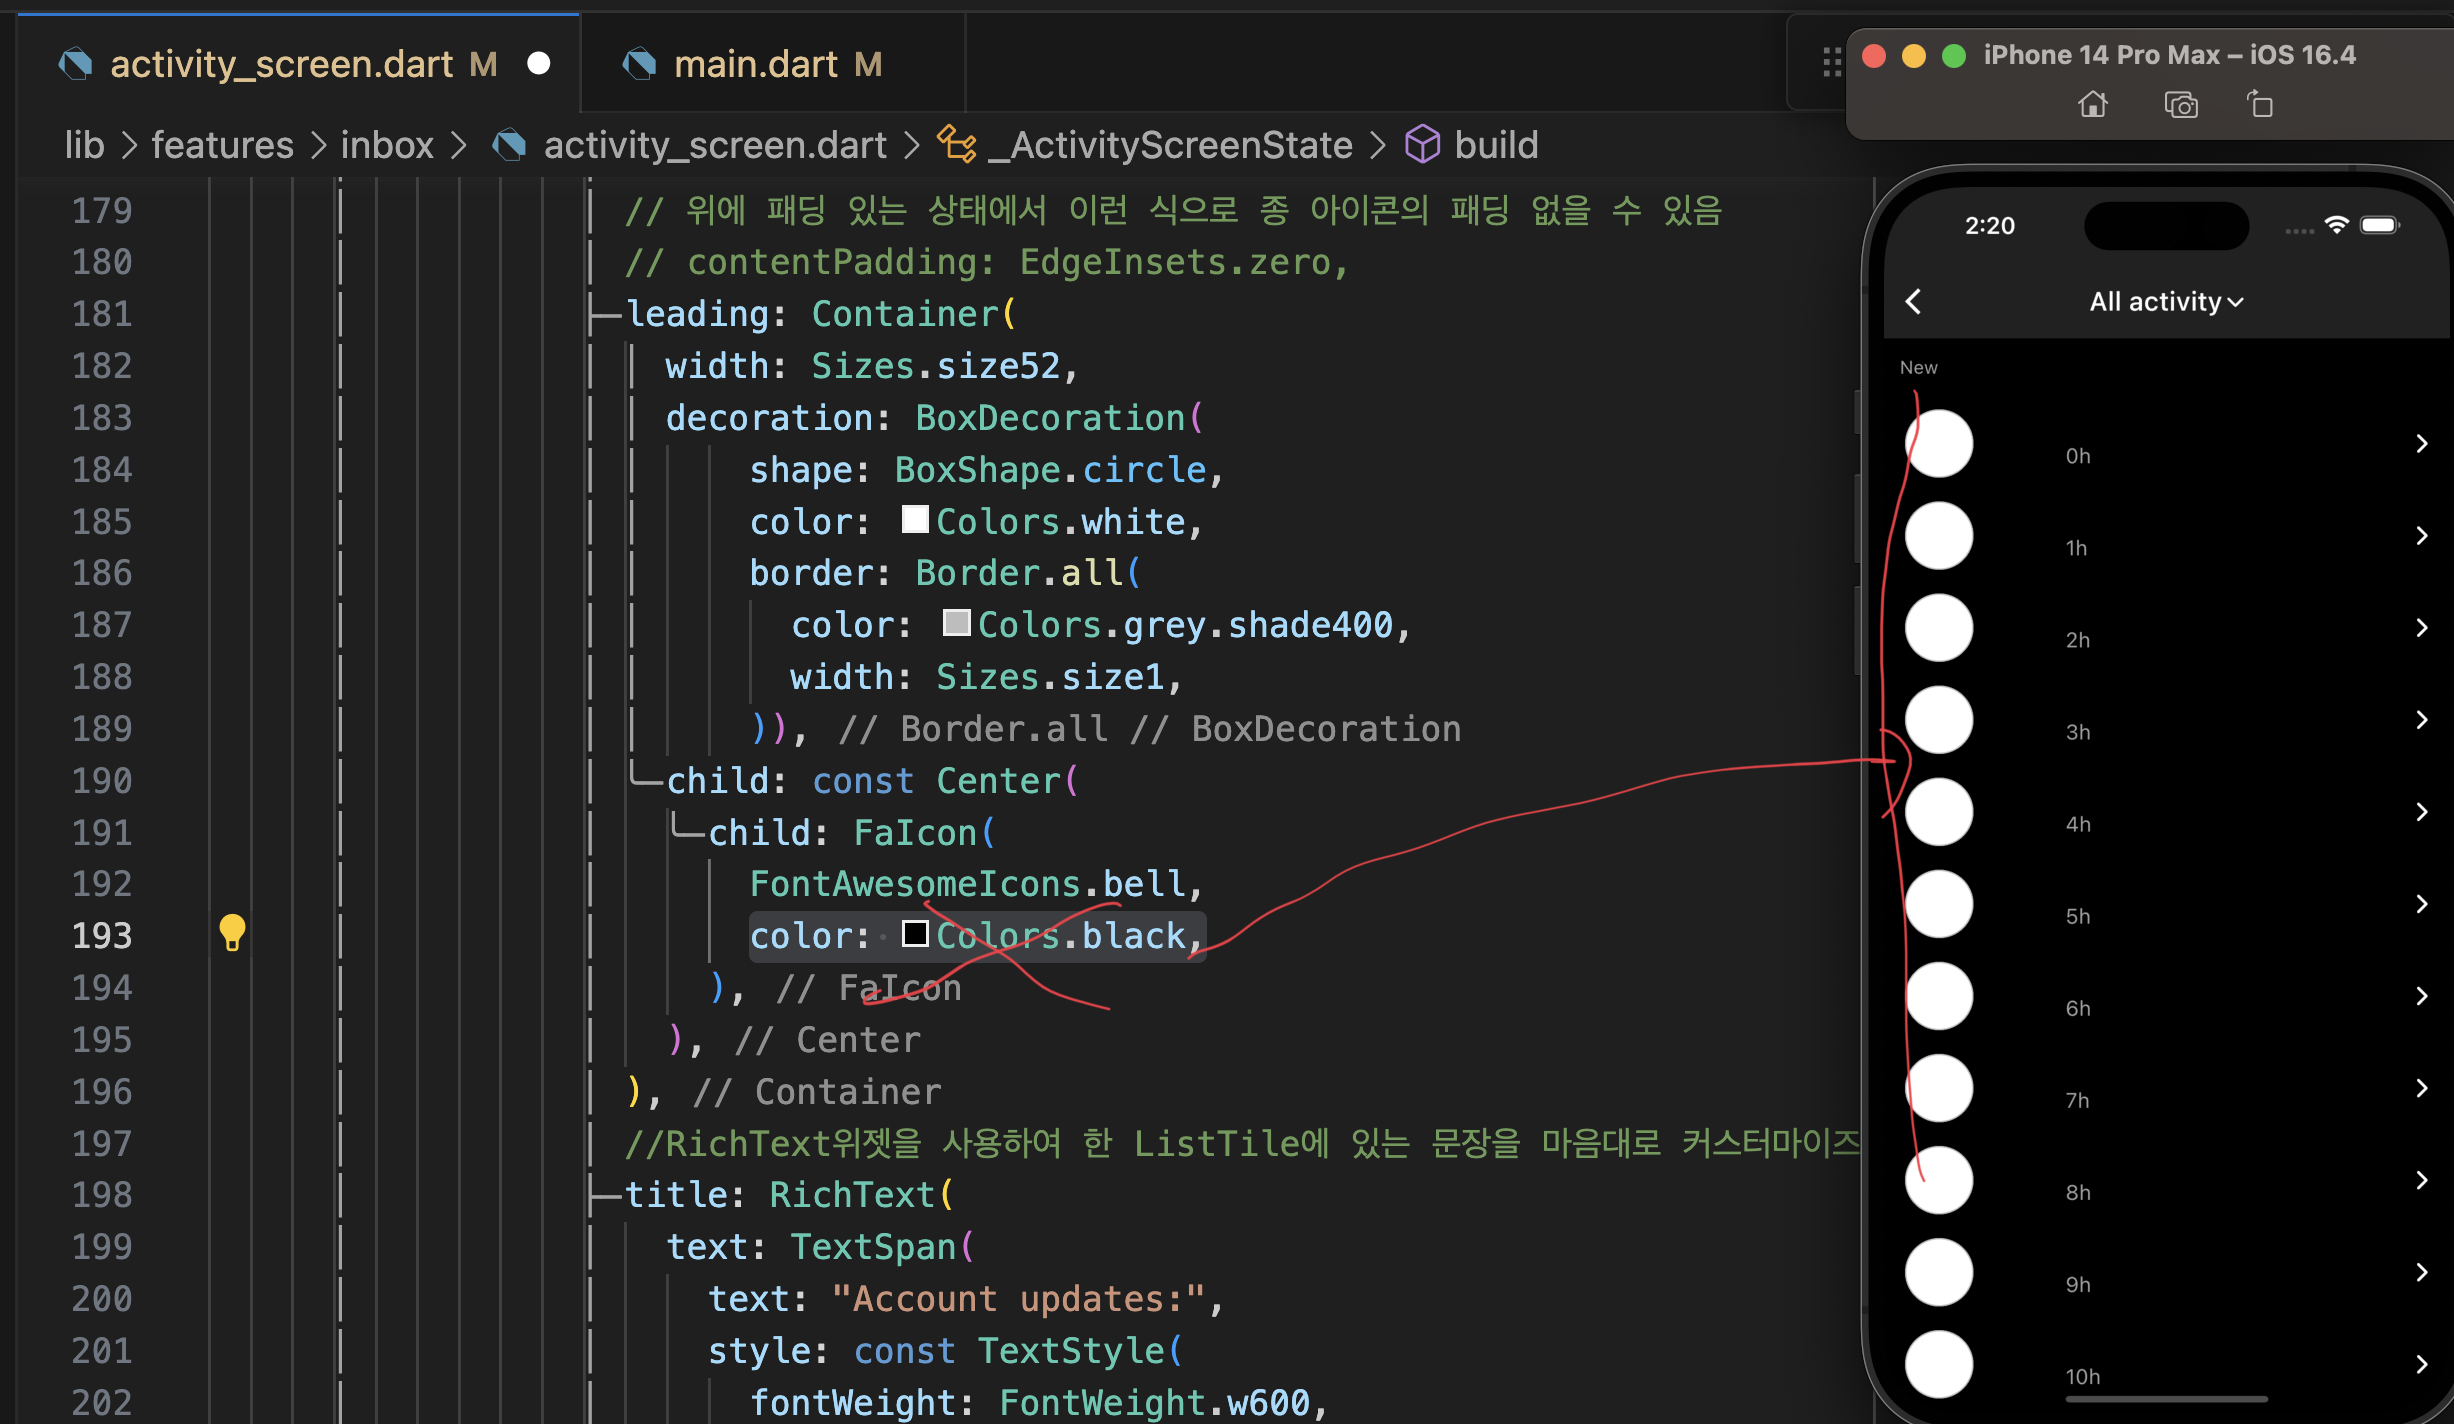Click the _ActivityScreenState class icon in breadcrumb
Screen dimensions: 2454x1424
pos(956,145)
